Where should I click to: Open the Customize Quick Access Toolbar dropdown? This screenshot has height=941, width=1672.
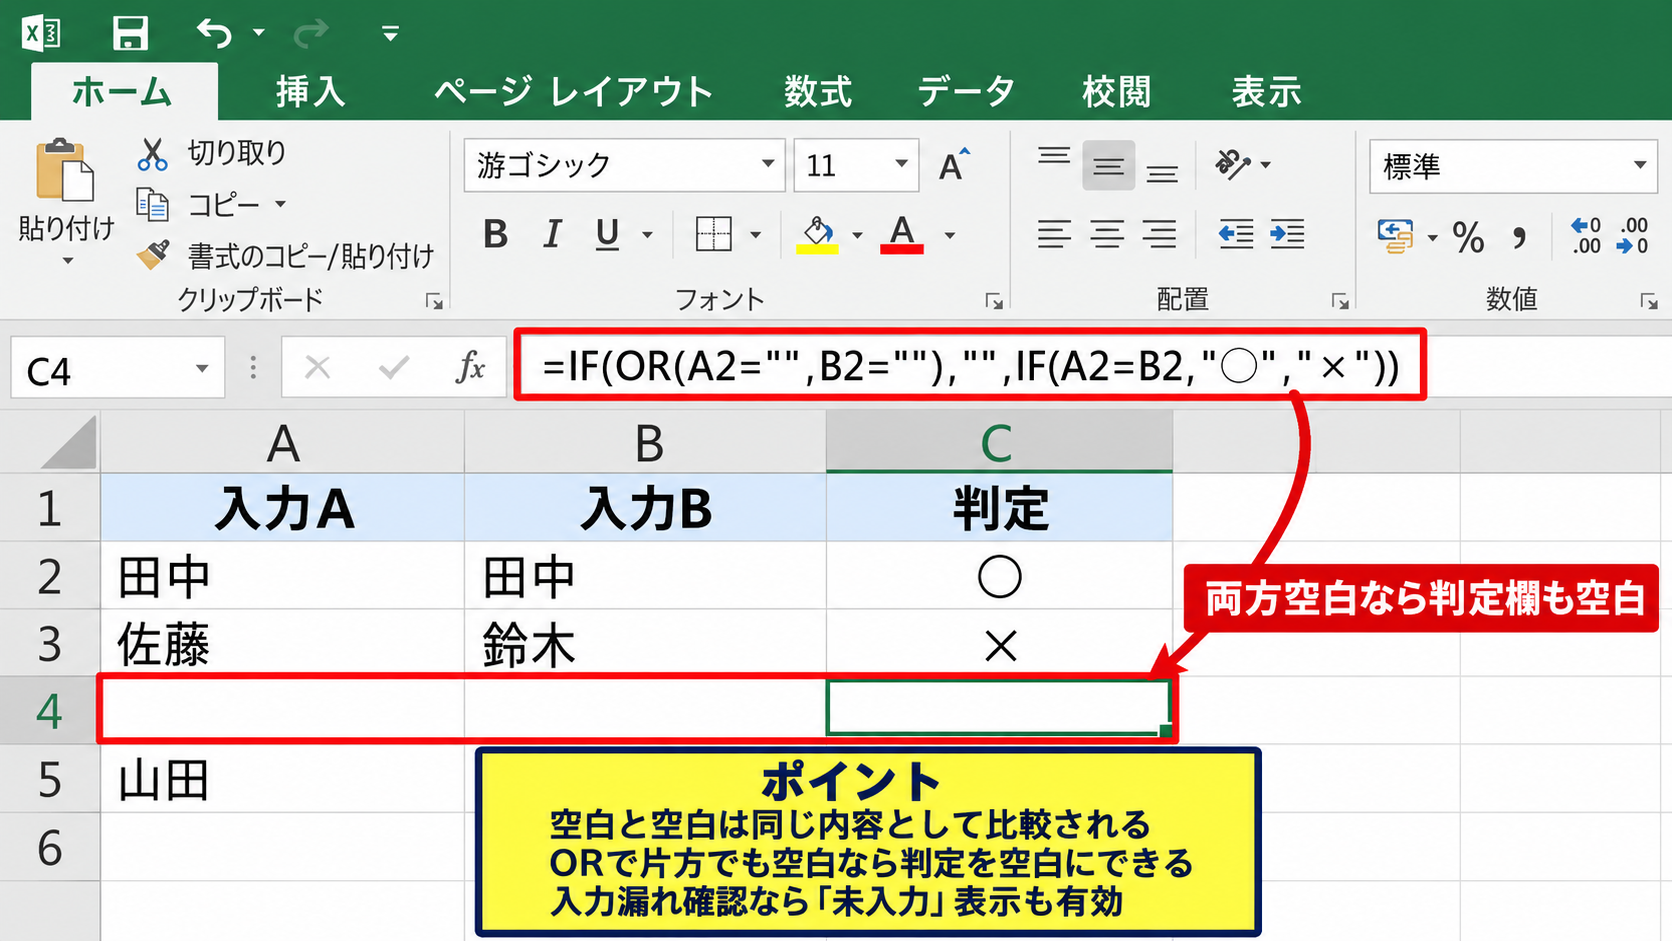pos(390,34)
